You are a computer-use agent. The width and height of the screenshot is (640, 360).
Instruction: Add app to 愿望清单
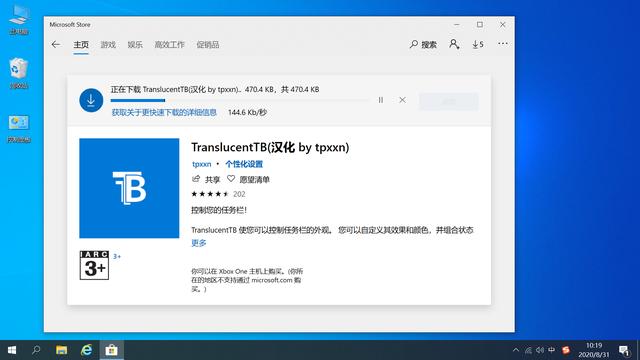248,179
